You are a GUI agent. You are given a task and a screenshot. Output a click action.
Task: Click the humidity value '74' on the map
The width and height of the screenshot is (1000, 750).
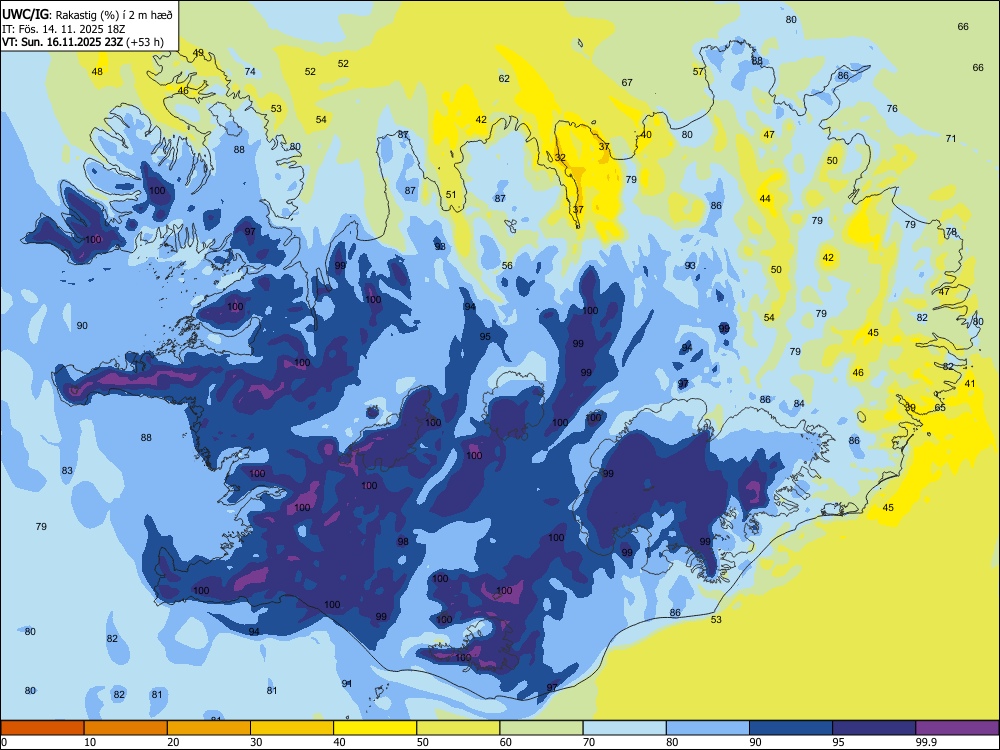pyautogui.click(x=250, y=71)
